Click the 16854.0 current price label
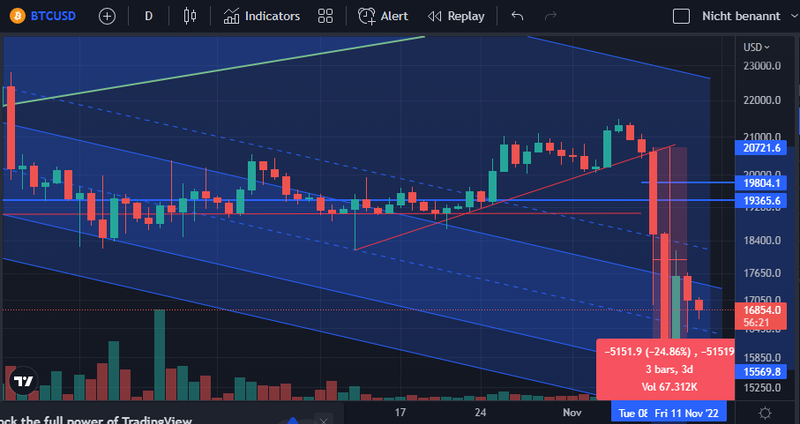 (x=761, y=310)
